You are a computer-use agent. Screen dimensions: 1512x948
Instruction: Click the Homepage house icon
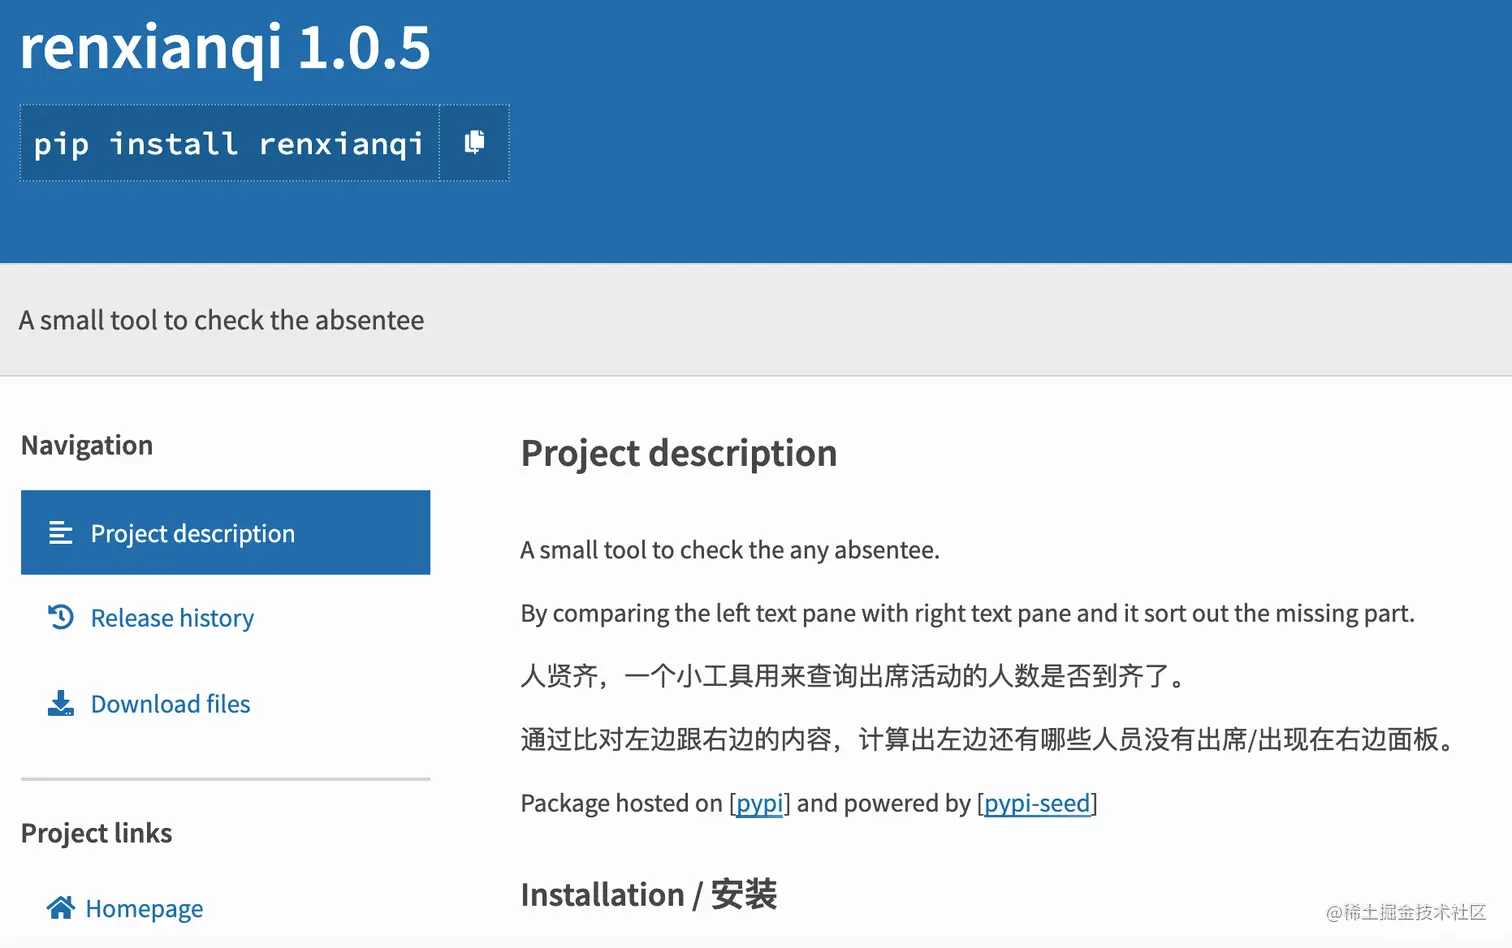click(x=61, y=907)
